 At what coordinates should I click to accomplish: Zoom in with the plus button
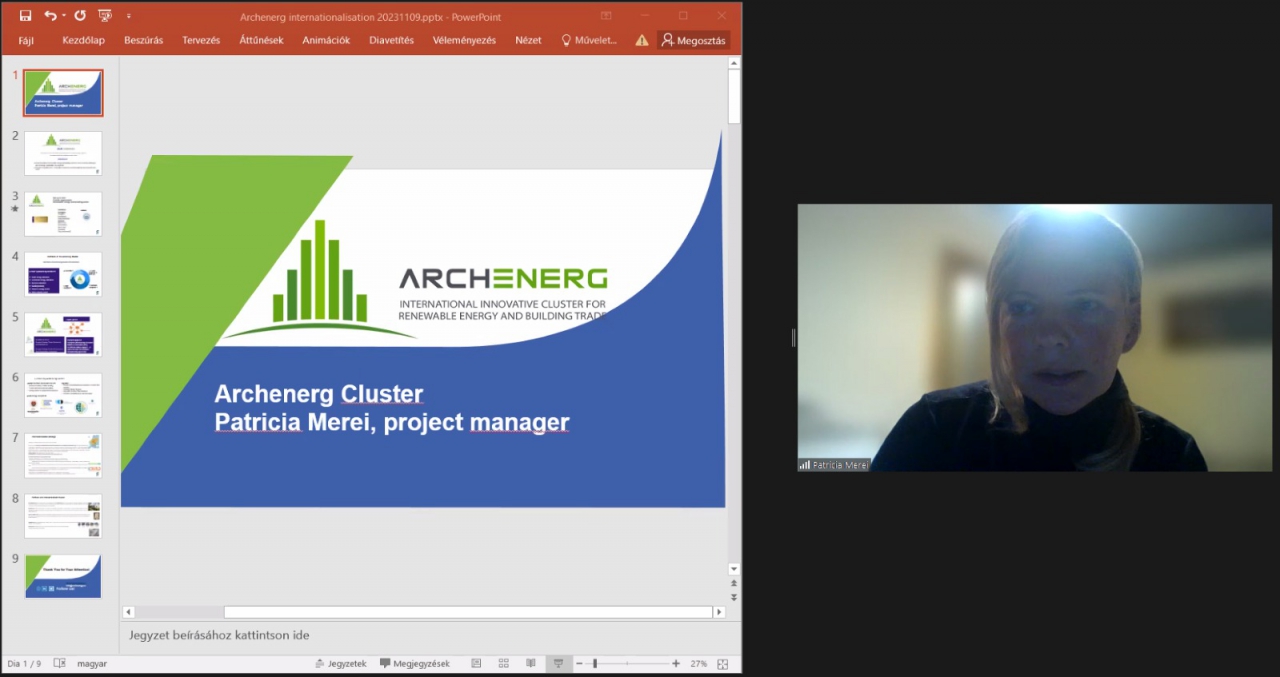click(676, 664)
